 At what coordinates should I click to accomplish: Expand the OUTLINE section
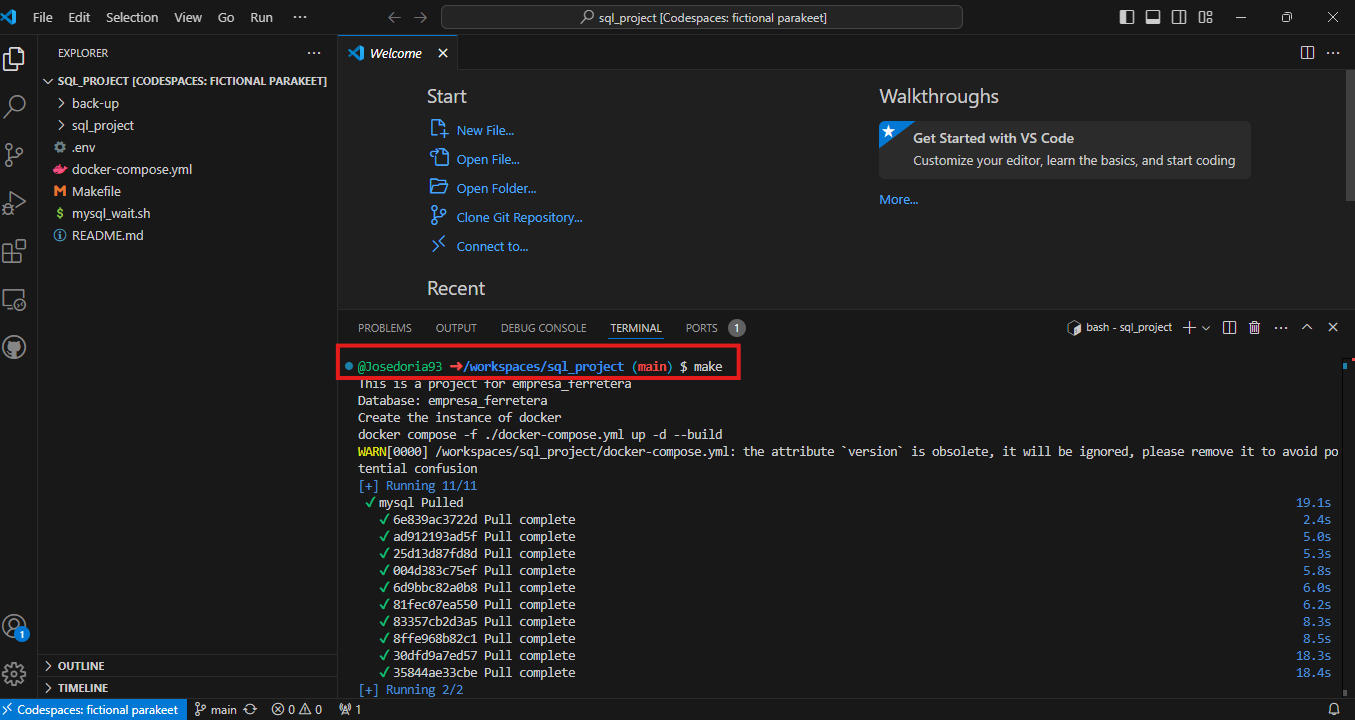[x=188, y=665]
